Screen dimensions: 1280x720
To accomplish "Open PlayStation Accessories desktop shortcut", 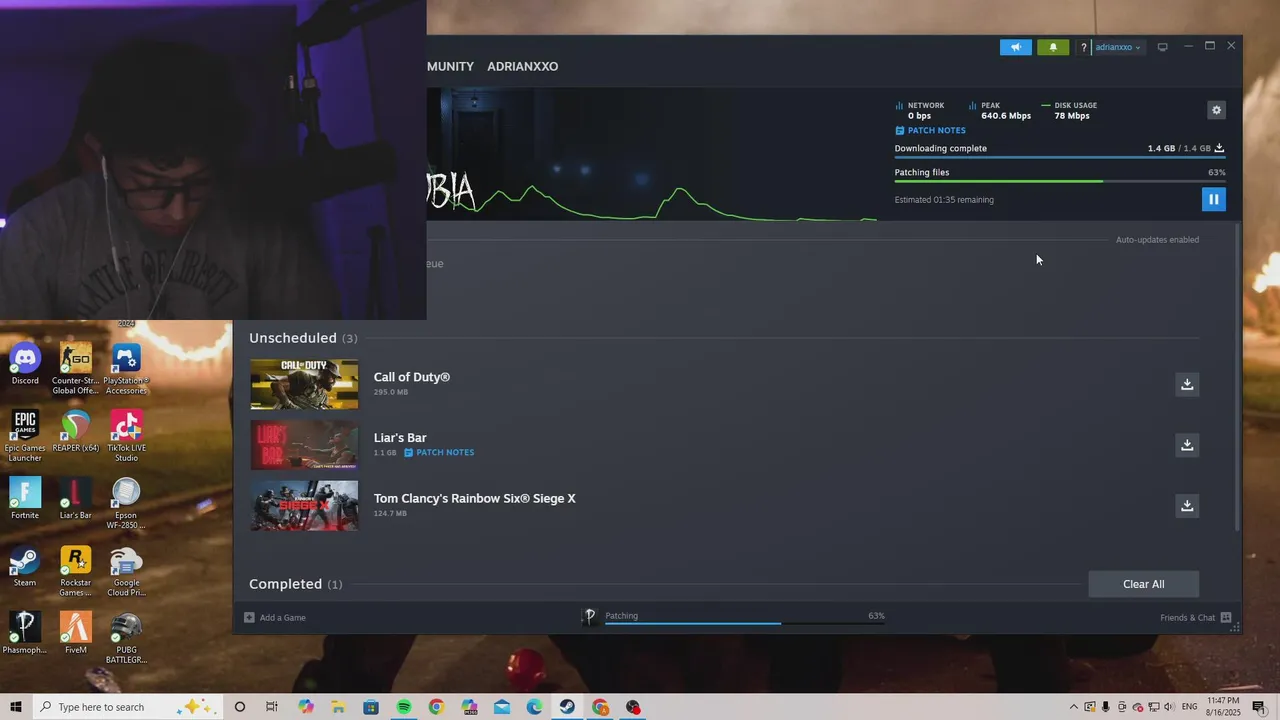I will click(x=126, y=369).
